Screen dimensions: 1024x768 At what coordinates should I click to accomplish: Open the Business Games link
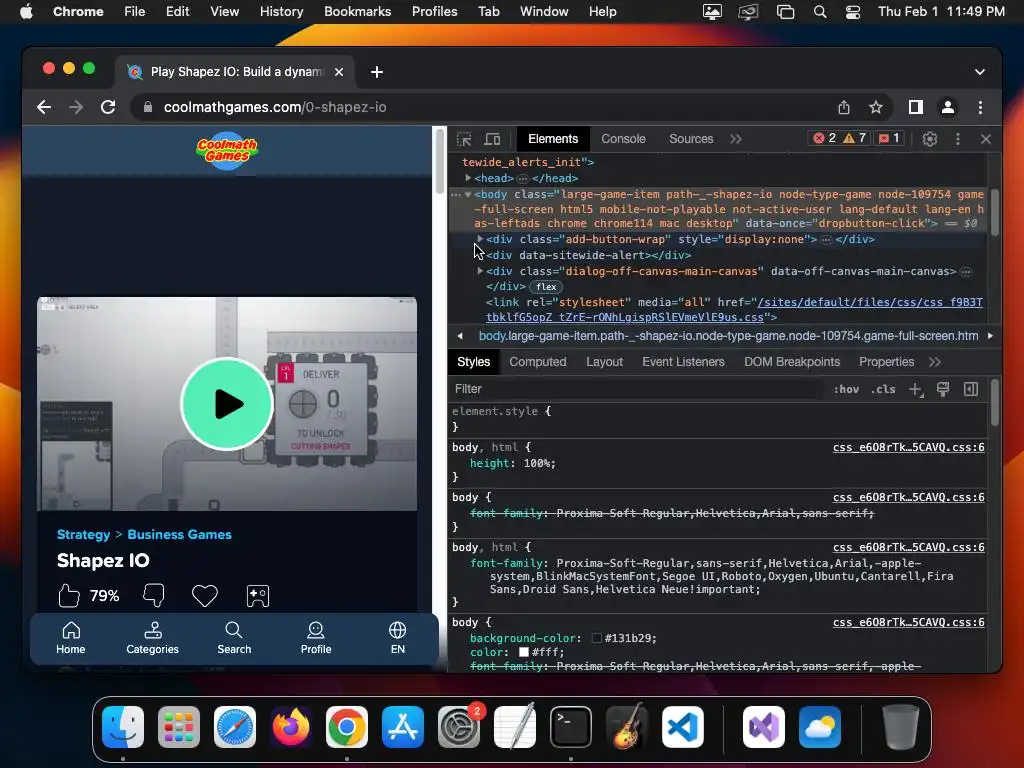(180, 534)
